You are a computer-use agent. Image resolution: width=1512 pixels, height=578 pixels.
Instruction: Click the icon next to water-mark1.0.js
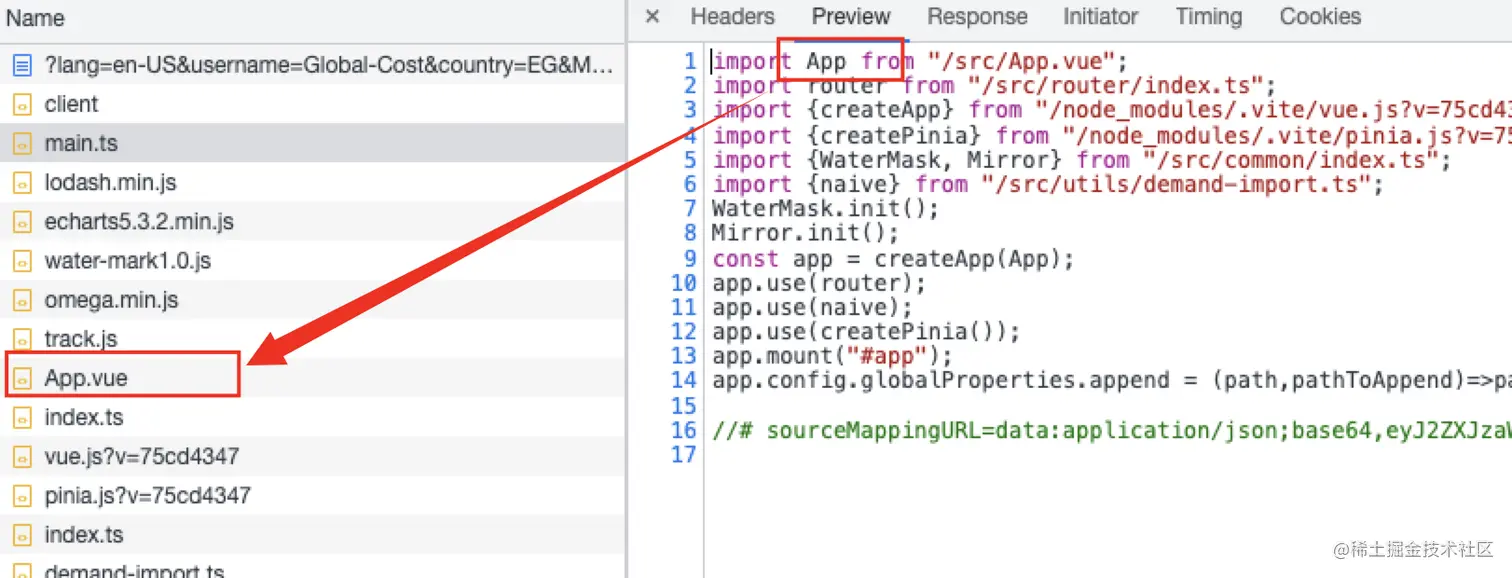[22, 262]
